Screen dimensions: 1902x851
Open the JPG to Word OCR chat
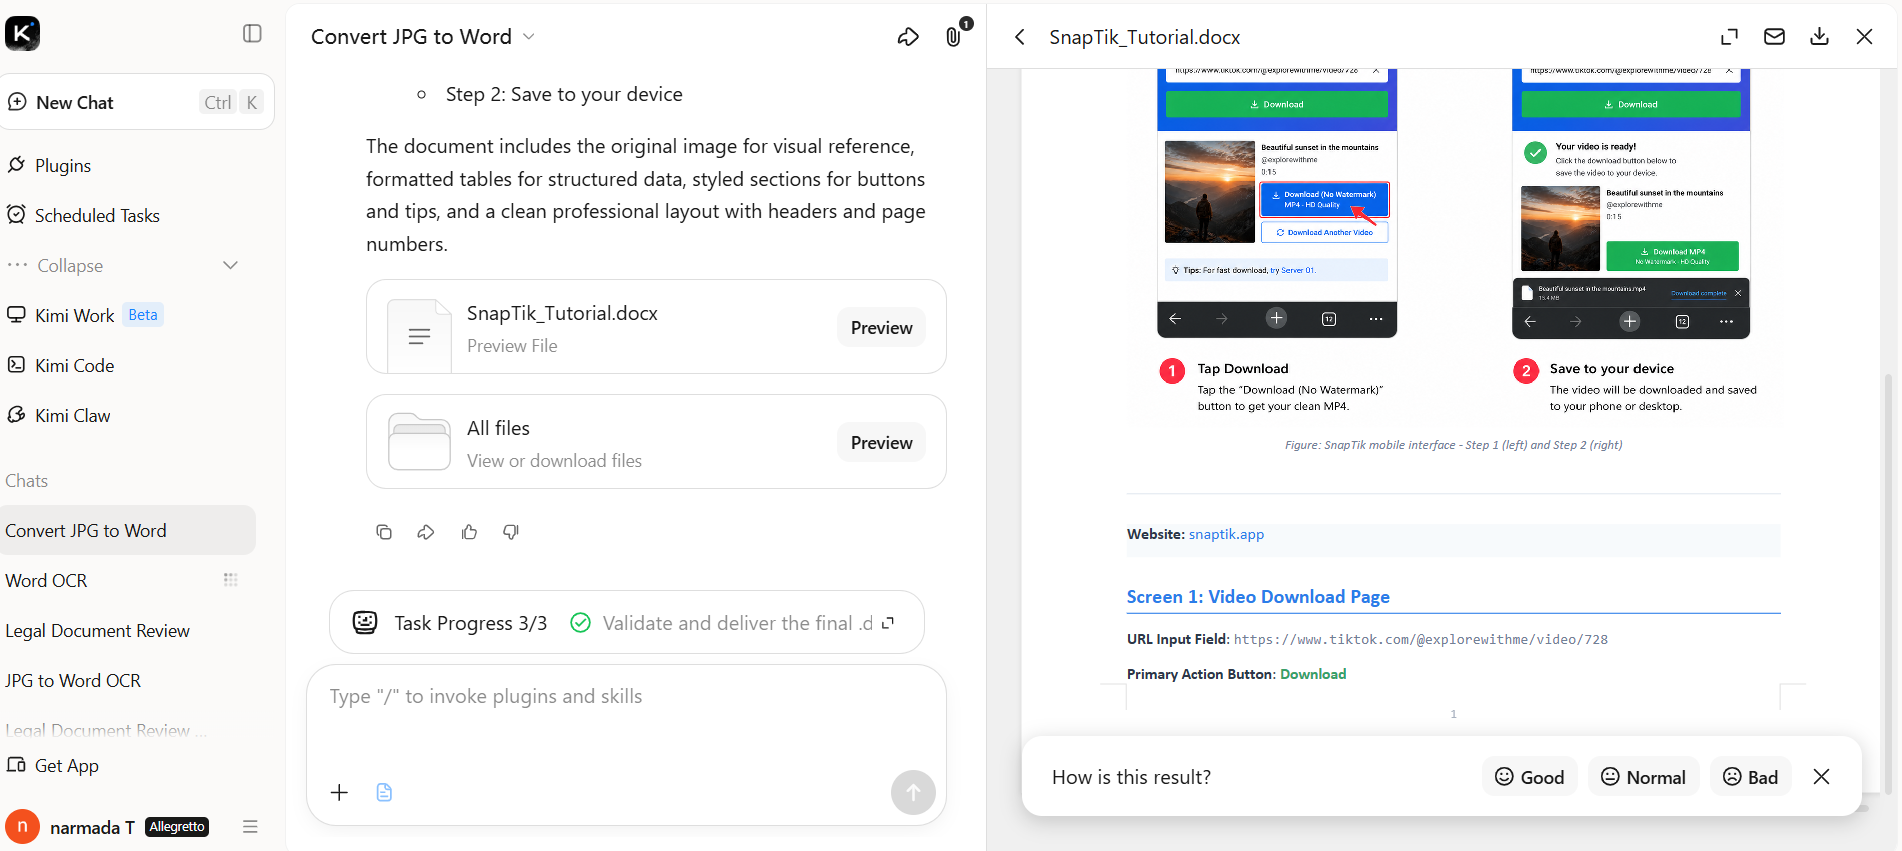click(x=73, y=680)
